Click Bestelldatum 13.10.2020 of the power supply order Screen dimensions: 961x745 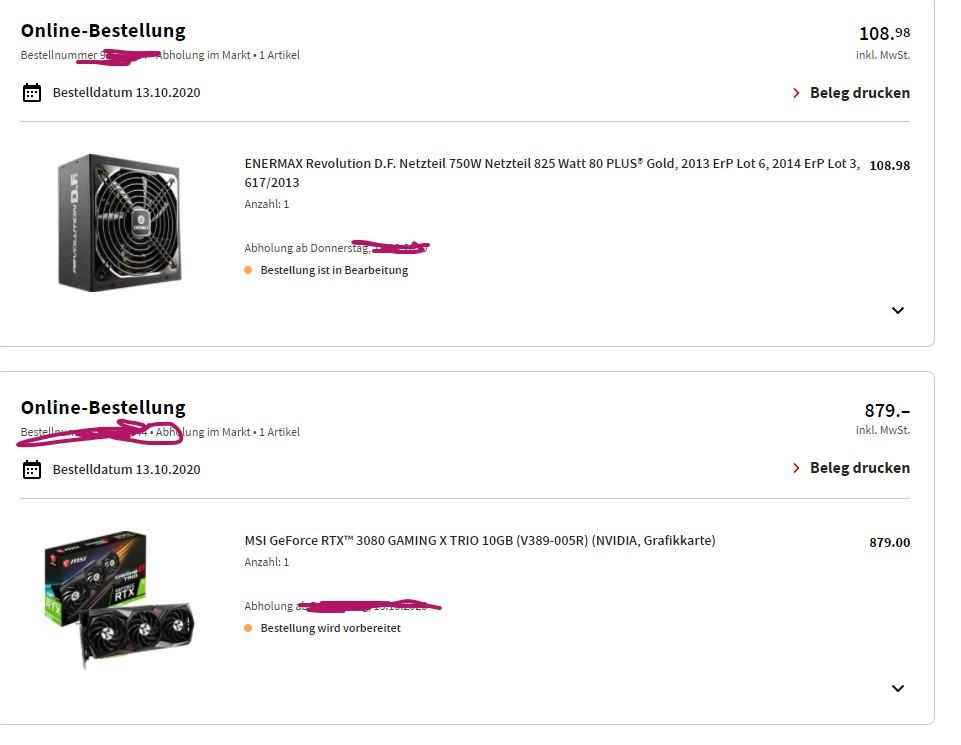tap(126, 93)
